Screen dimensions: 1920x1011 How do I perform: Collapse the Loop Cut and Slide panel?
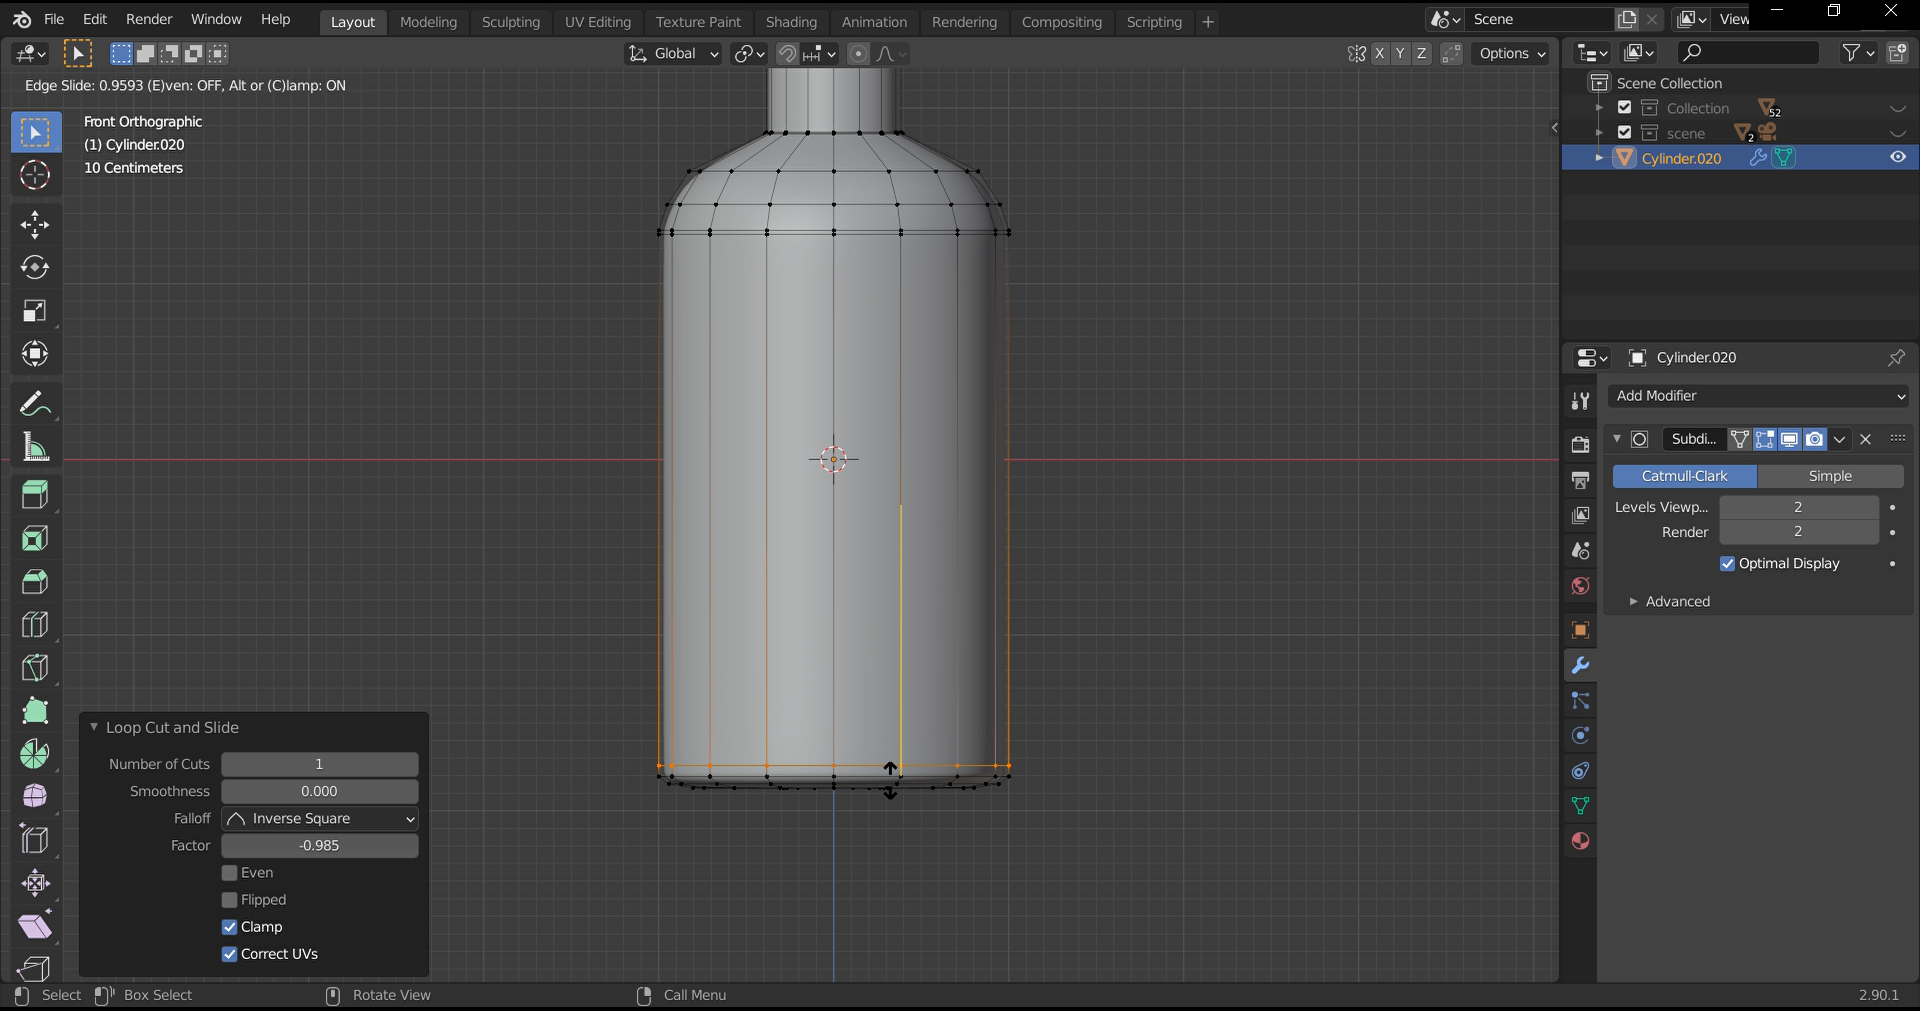tap(94, 727)
